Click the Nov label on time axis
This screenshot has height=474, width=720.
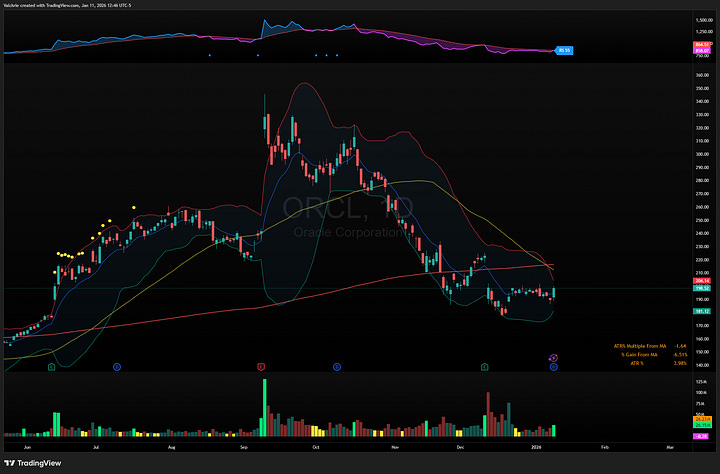pyautogui.click(x=395, y=447)
